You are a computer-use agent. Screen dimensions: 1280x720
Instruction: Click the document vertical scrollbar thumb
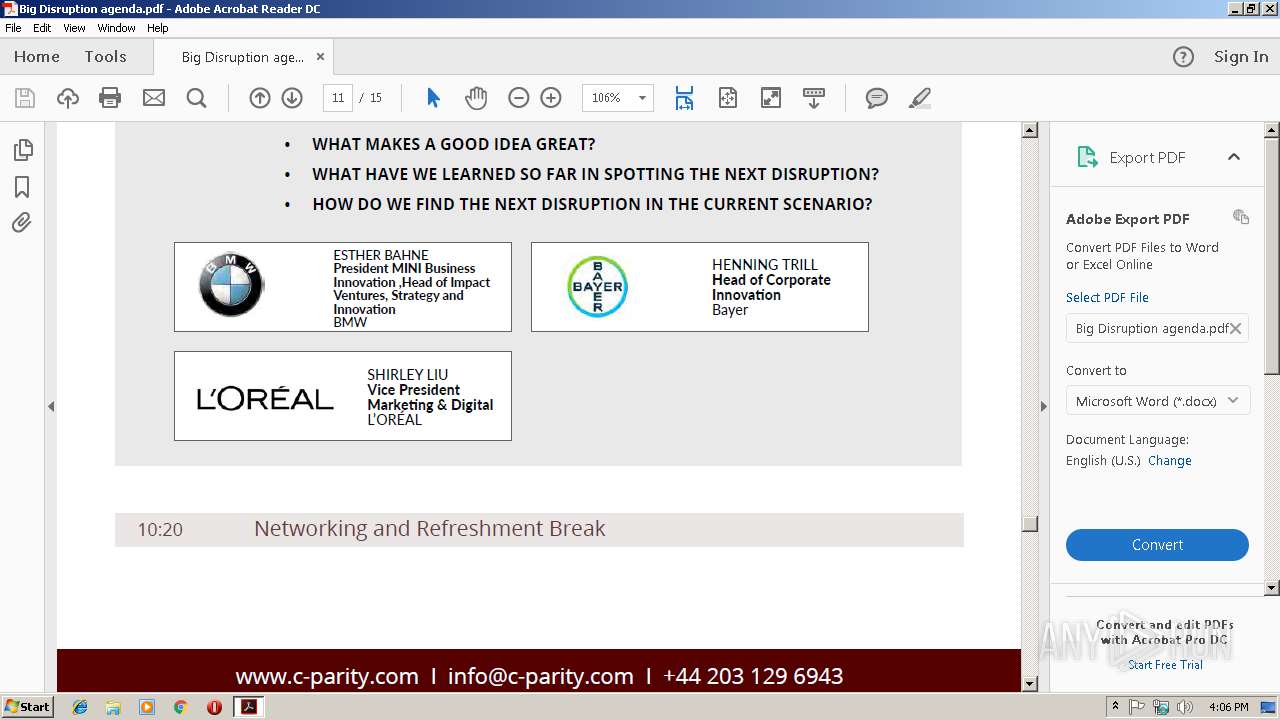pos(1029,524)
